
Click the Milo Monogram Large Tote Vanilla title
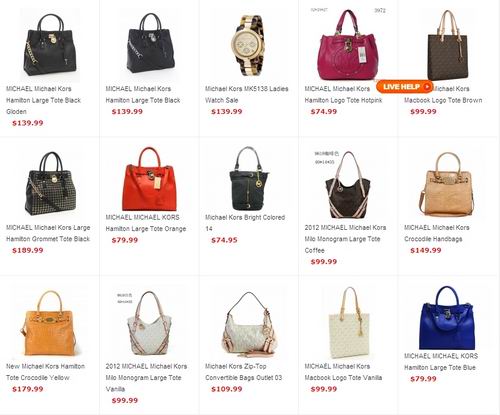click(146, 377)
